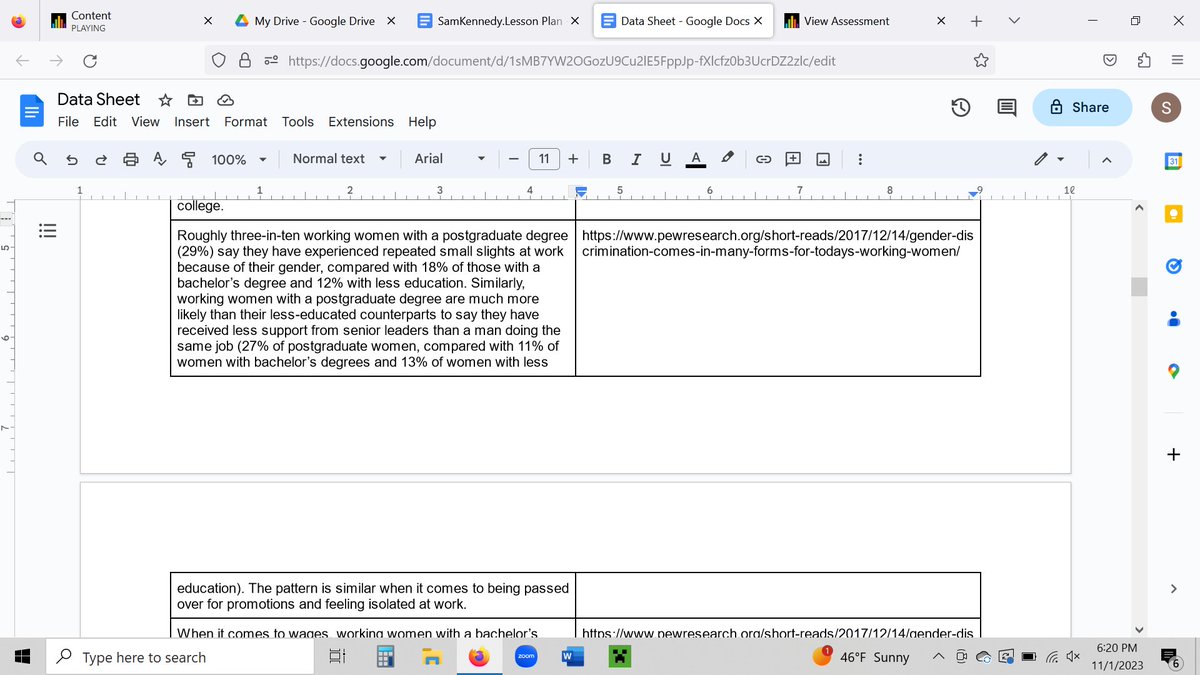Show all comments panel
The image size is (1200, 675).
click(x=1007, y=107)
